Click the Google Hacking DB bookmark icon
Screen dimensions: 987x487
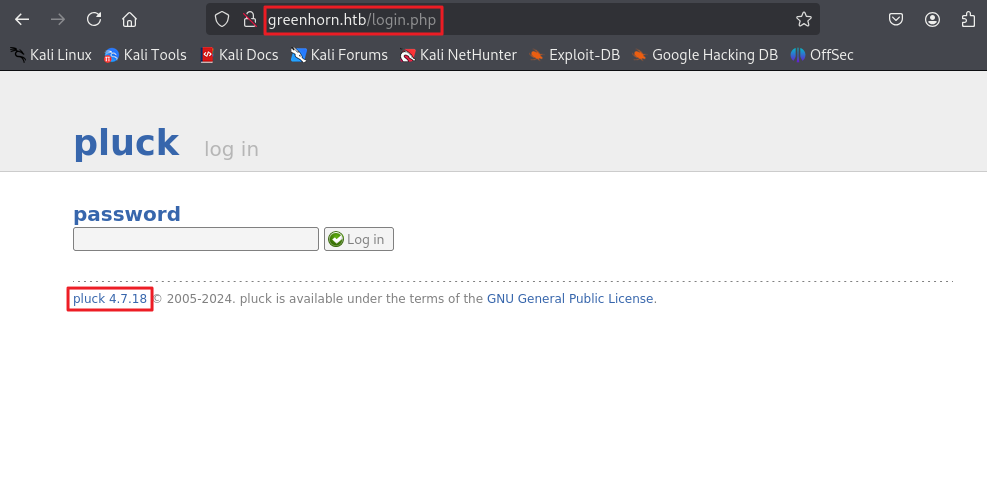[x=640, y=55]
